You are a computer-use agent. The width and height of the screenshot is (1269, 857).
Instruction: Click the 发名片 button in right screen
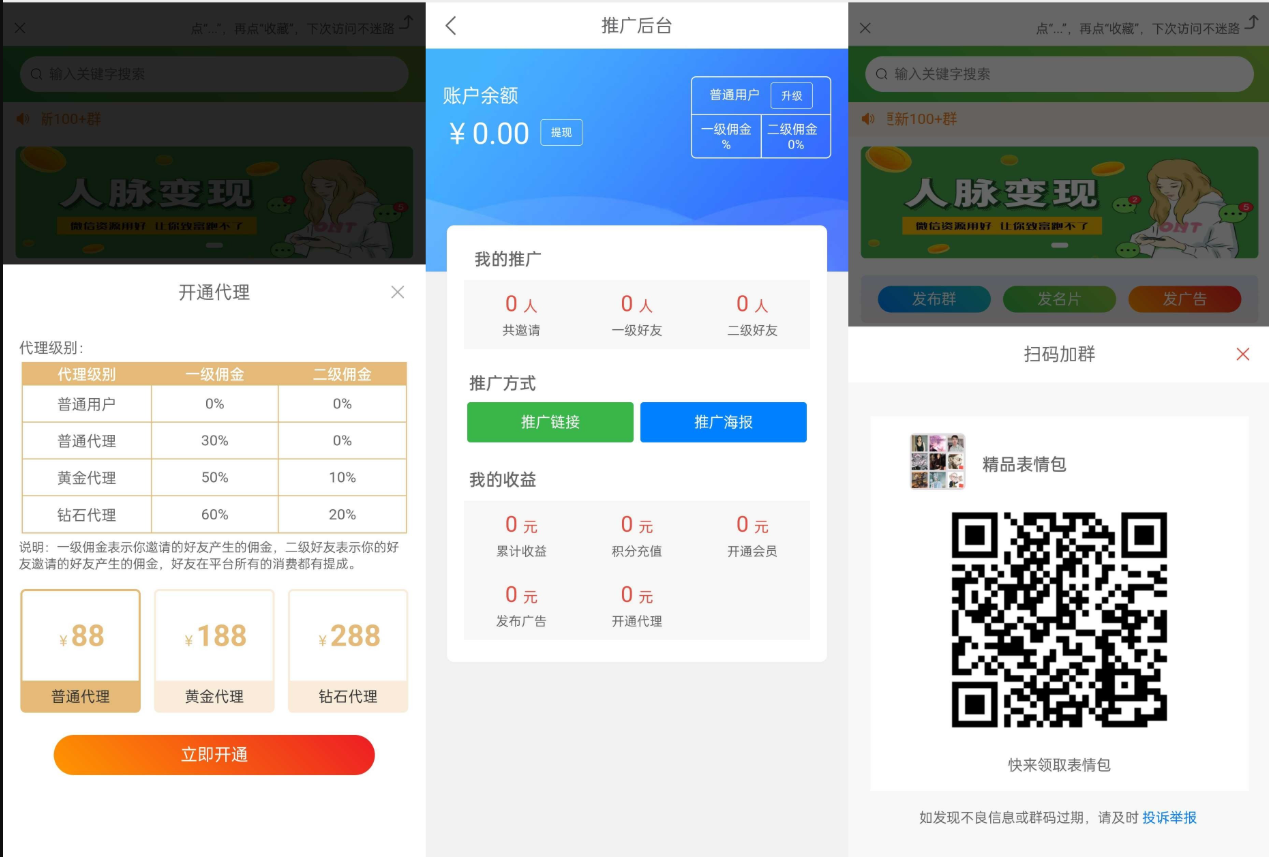[1059, 299]
